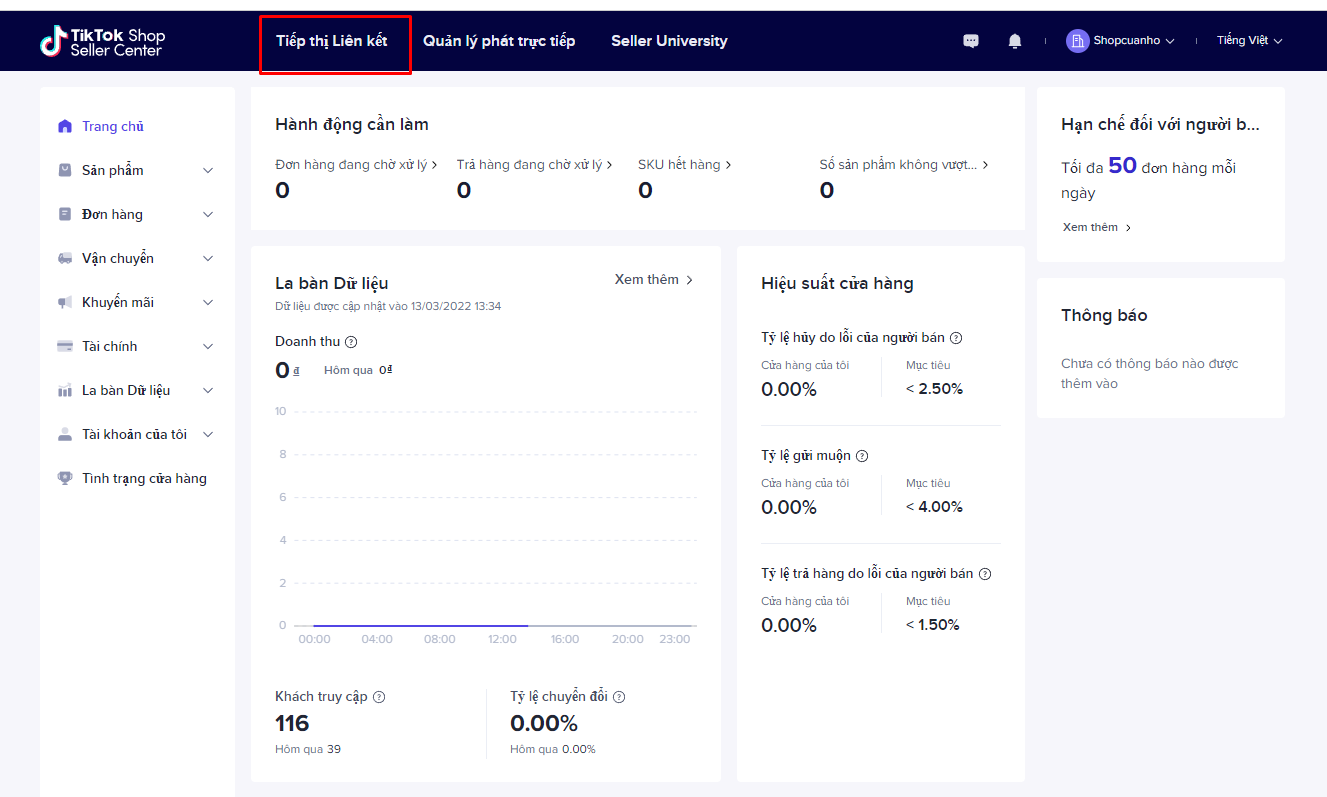Open Đơn hàng đang chờ xử lý link
This screenshot has width=1327, height=797.
[x=357, y=164]
